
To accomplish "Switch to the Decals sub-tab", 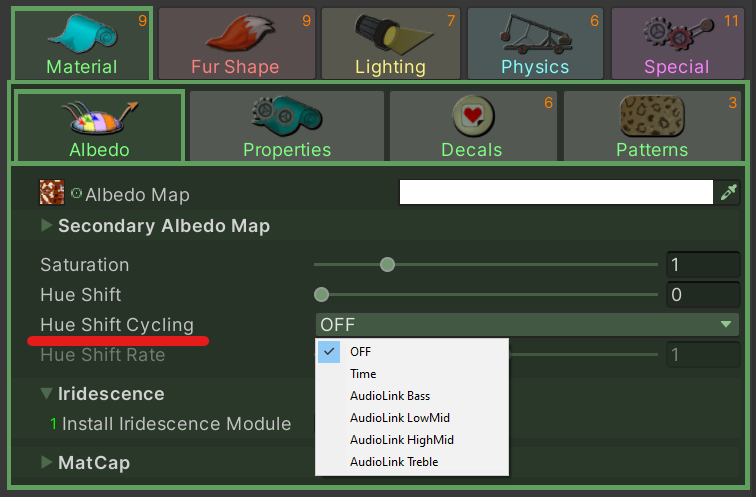I will (x=473, y=126).
